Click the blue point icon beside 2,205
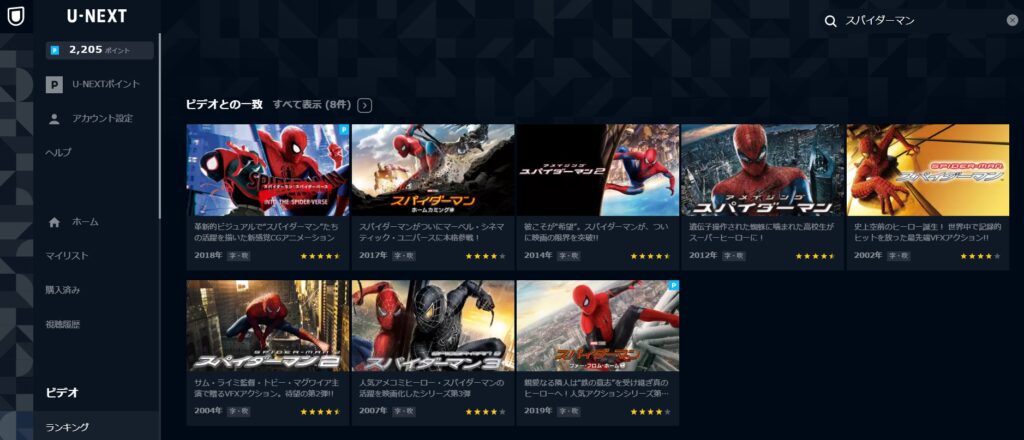1024x440 pixels. click(55, 50)
